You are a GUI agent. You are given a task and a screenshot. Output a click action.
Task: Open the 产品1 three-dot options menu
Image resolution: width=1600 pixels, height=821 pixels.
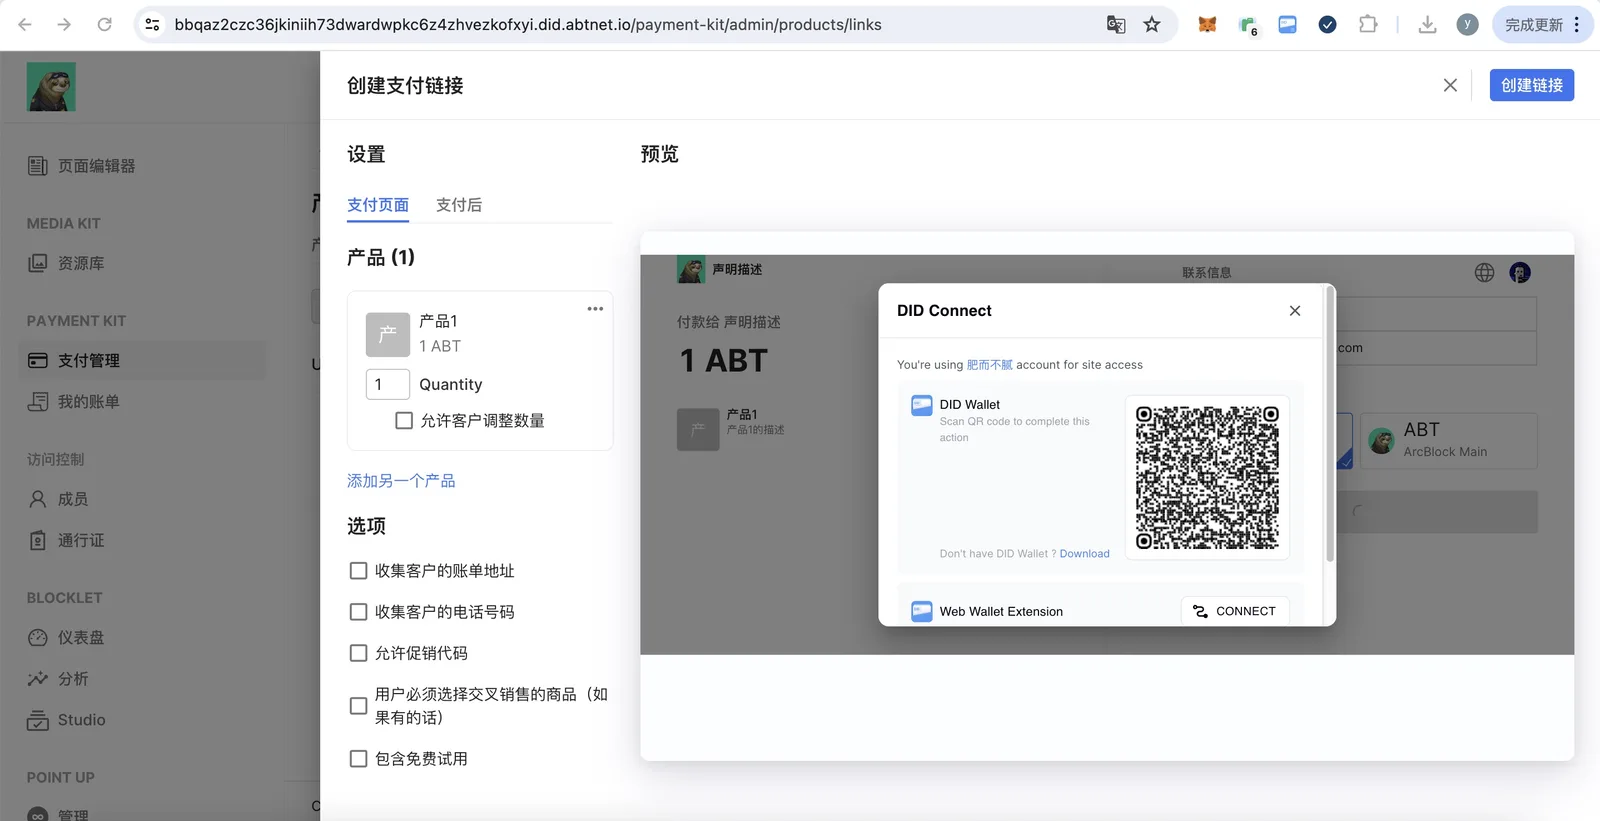coord(595,309)
